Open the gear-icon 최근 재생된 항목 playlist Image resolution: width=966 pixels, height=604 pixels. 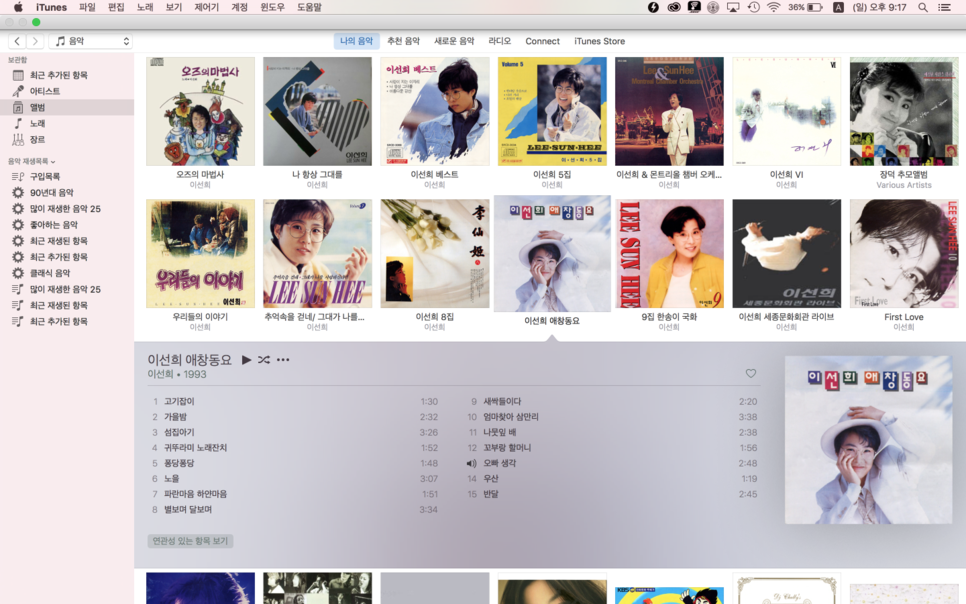67,241
